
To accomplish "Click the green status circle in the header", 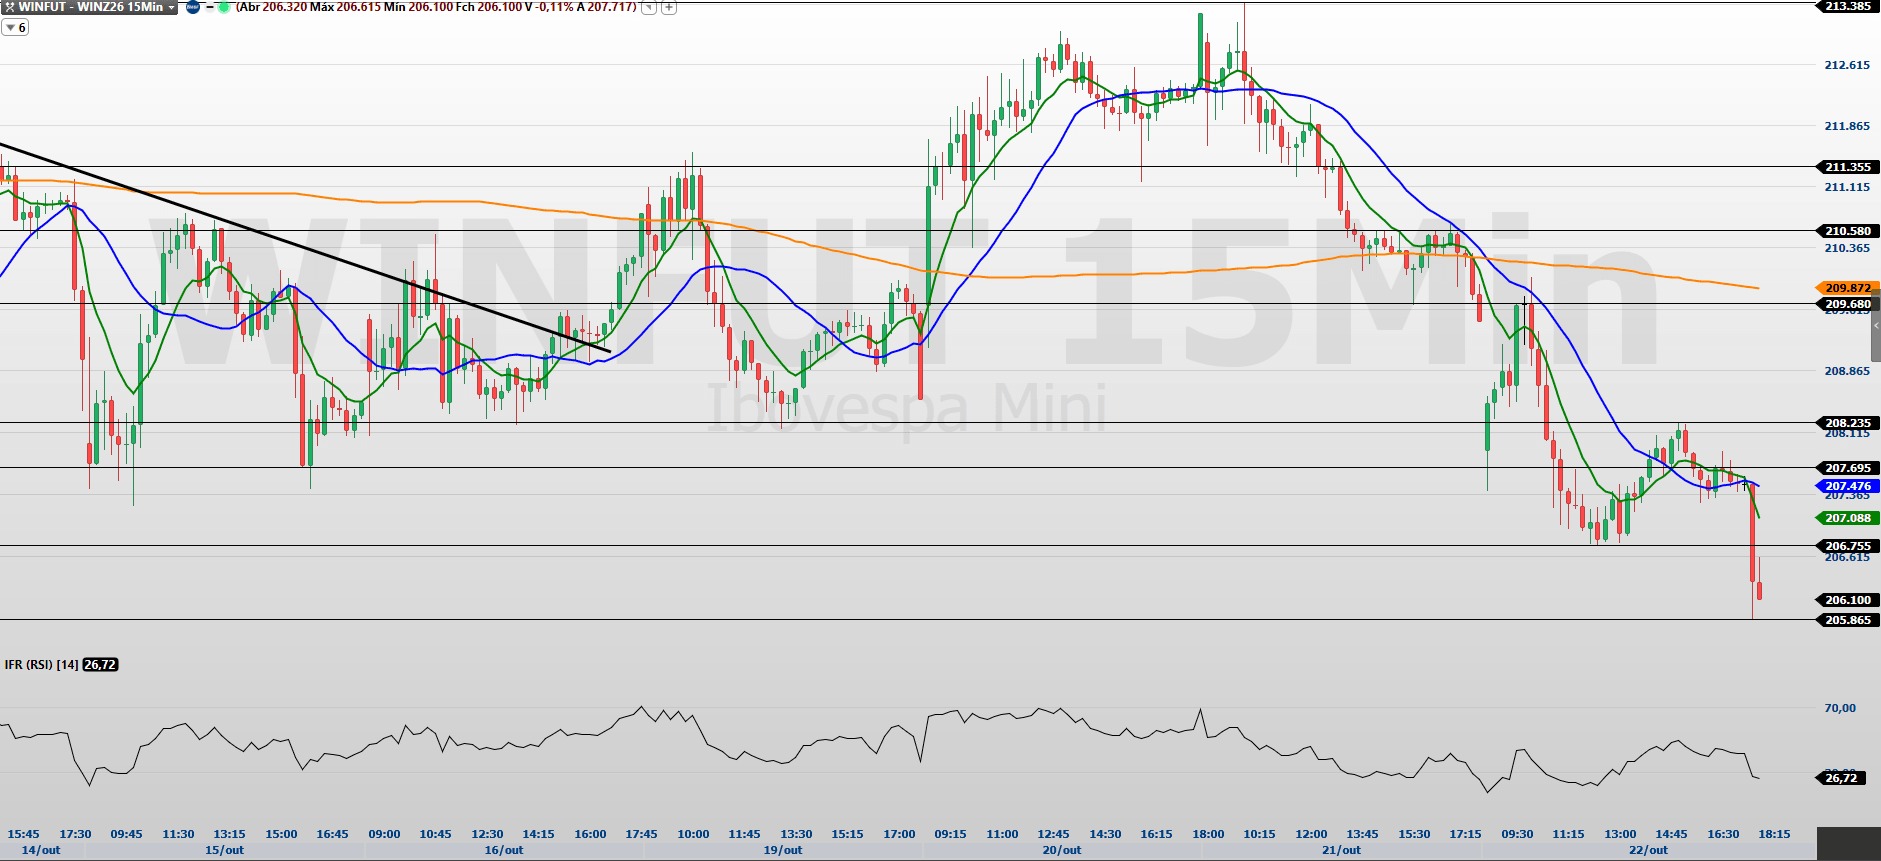I will 224,7.
